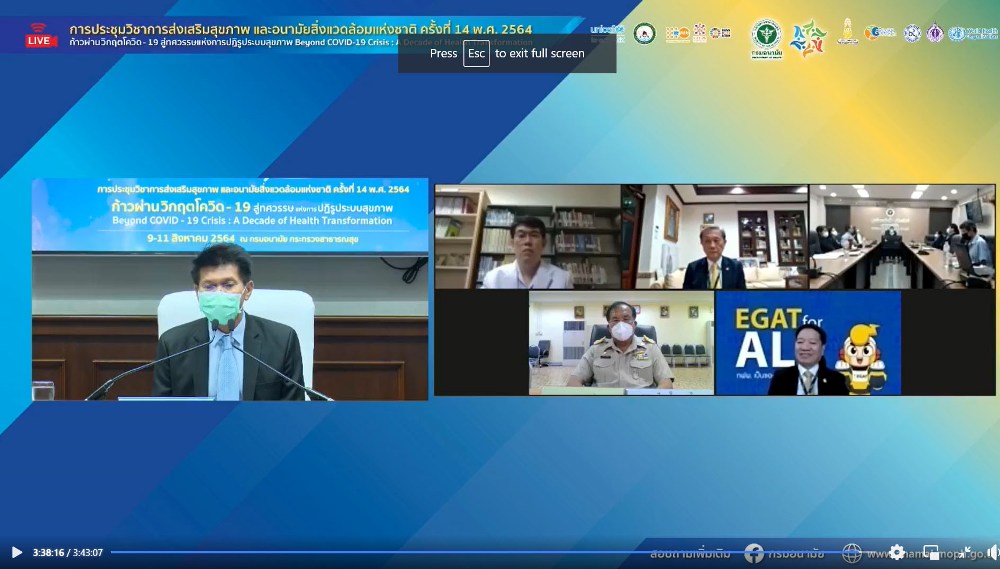1000x569 pixels.
Task: Exit full screen with the collapse arrows icon
Action: tap(964, 552)
